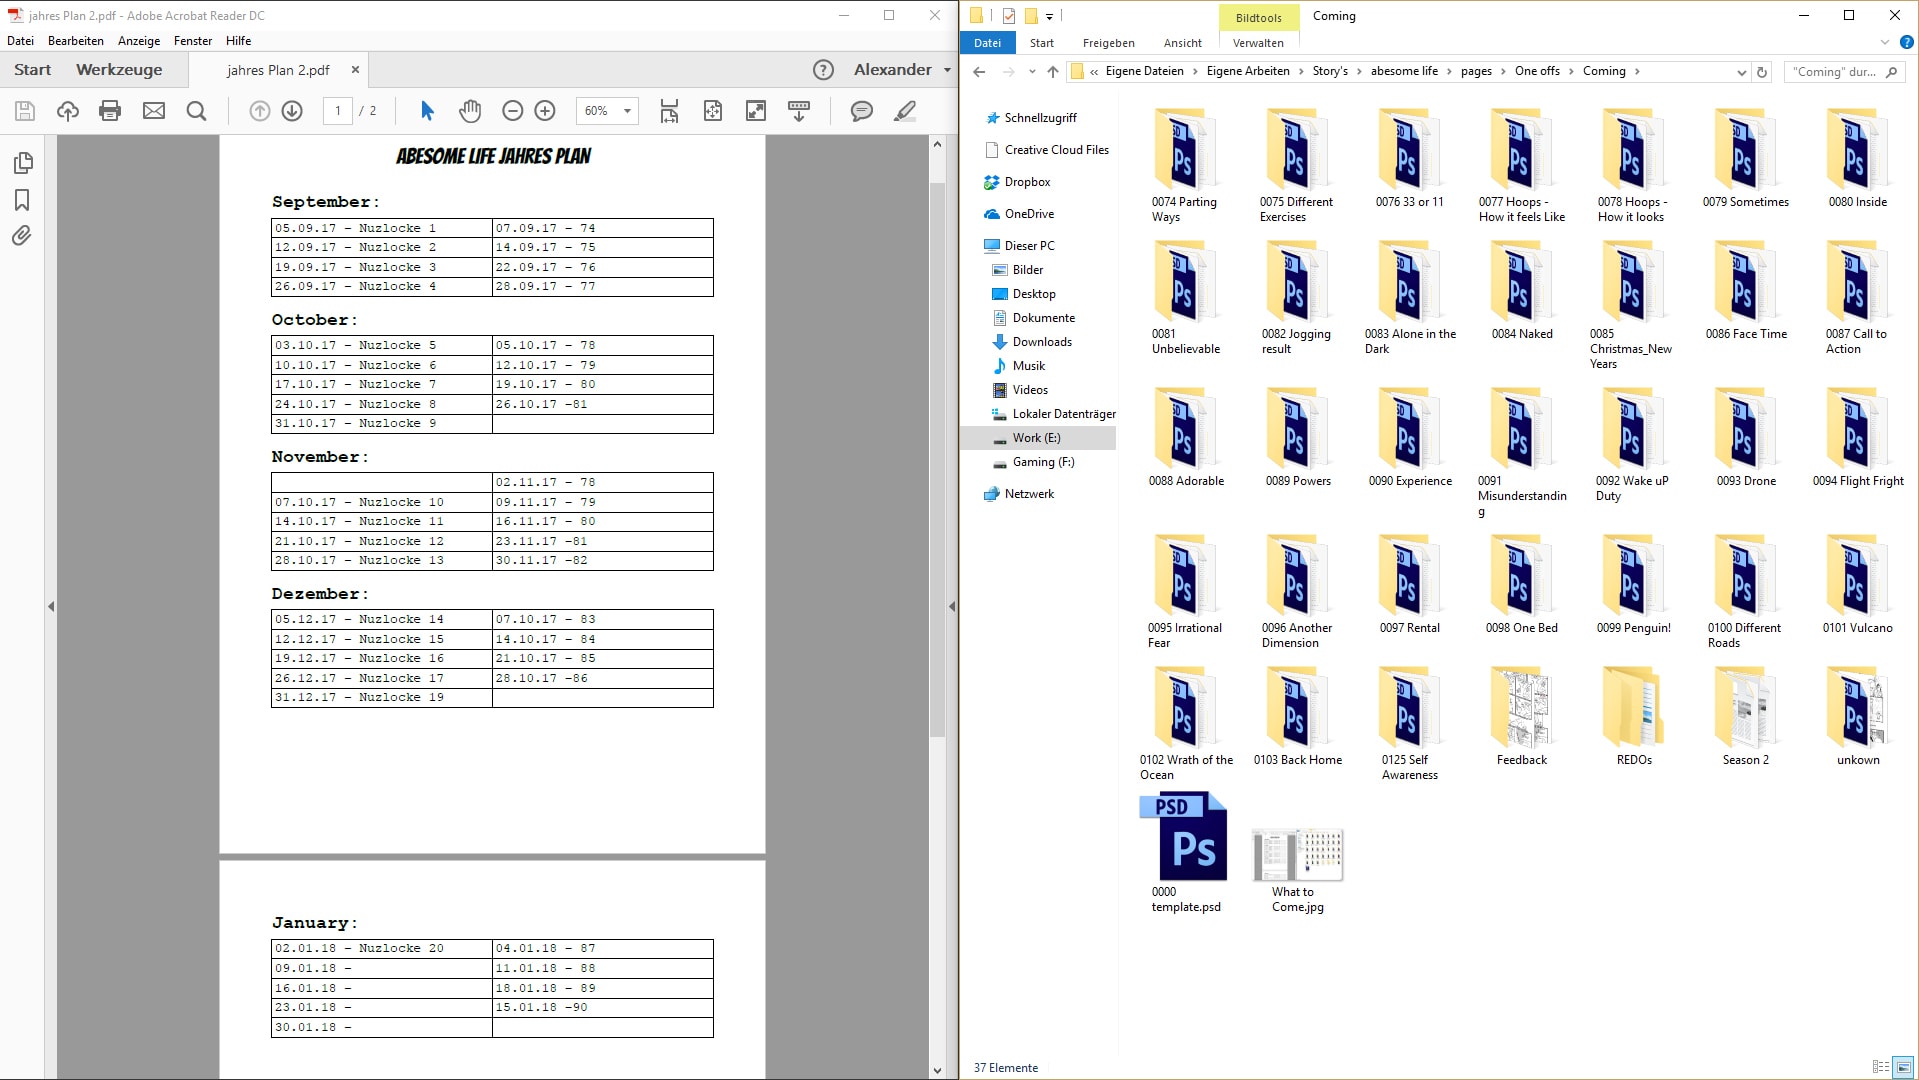Select Dropbox in the navigation pane
Screen dimensions: 1919x1080
tap(1027, 182)
